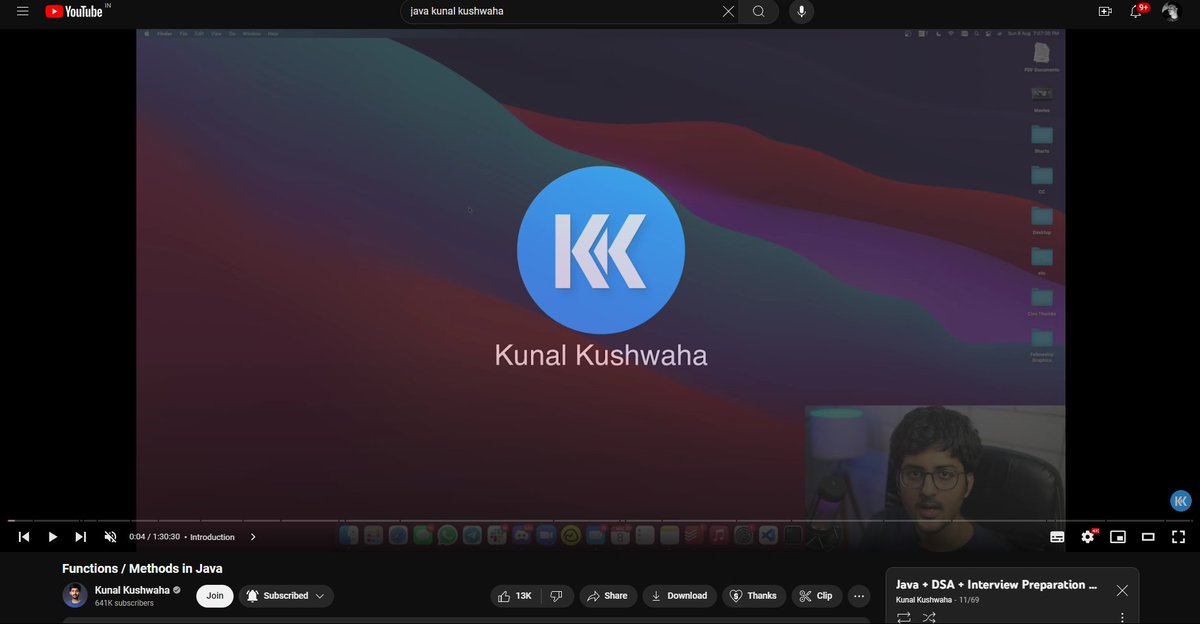Open Kunal Kushwaha channel avatar
1200x624 pixels.
pyautogui.click(x=75, y=596)
